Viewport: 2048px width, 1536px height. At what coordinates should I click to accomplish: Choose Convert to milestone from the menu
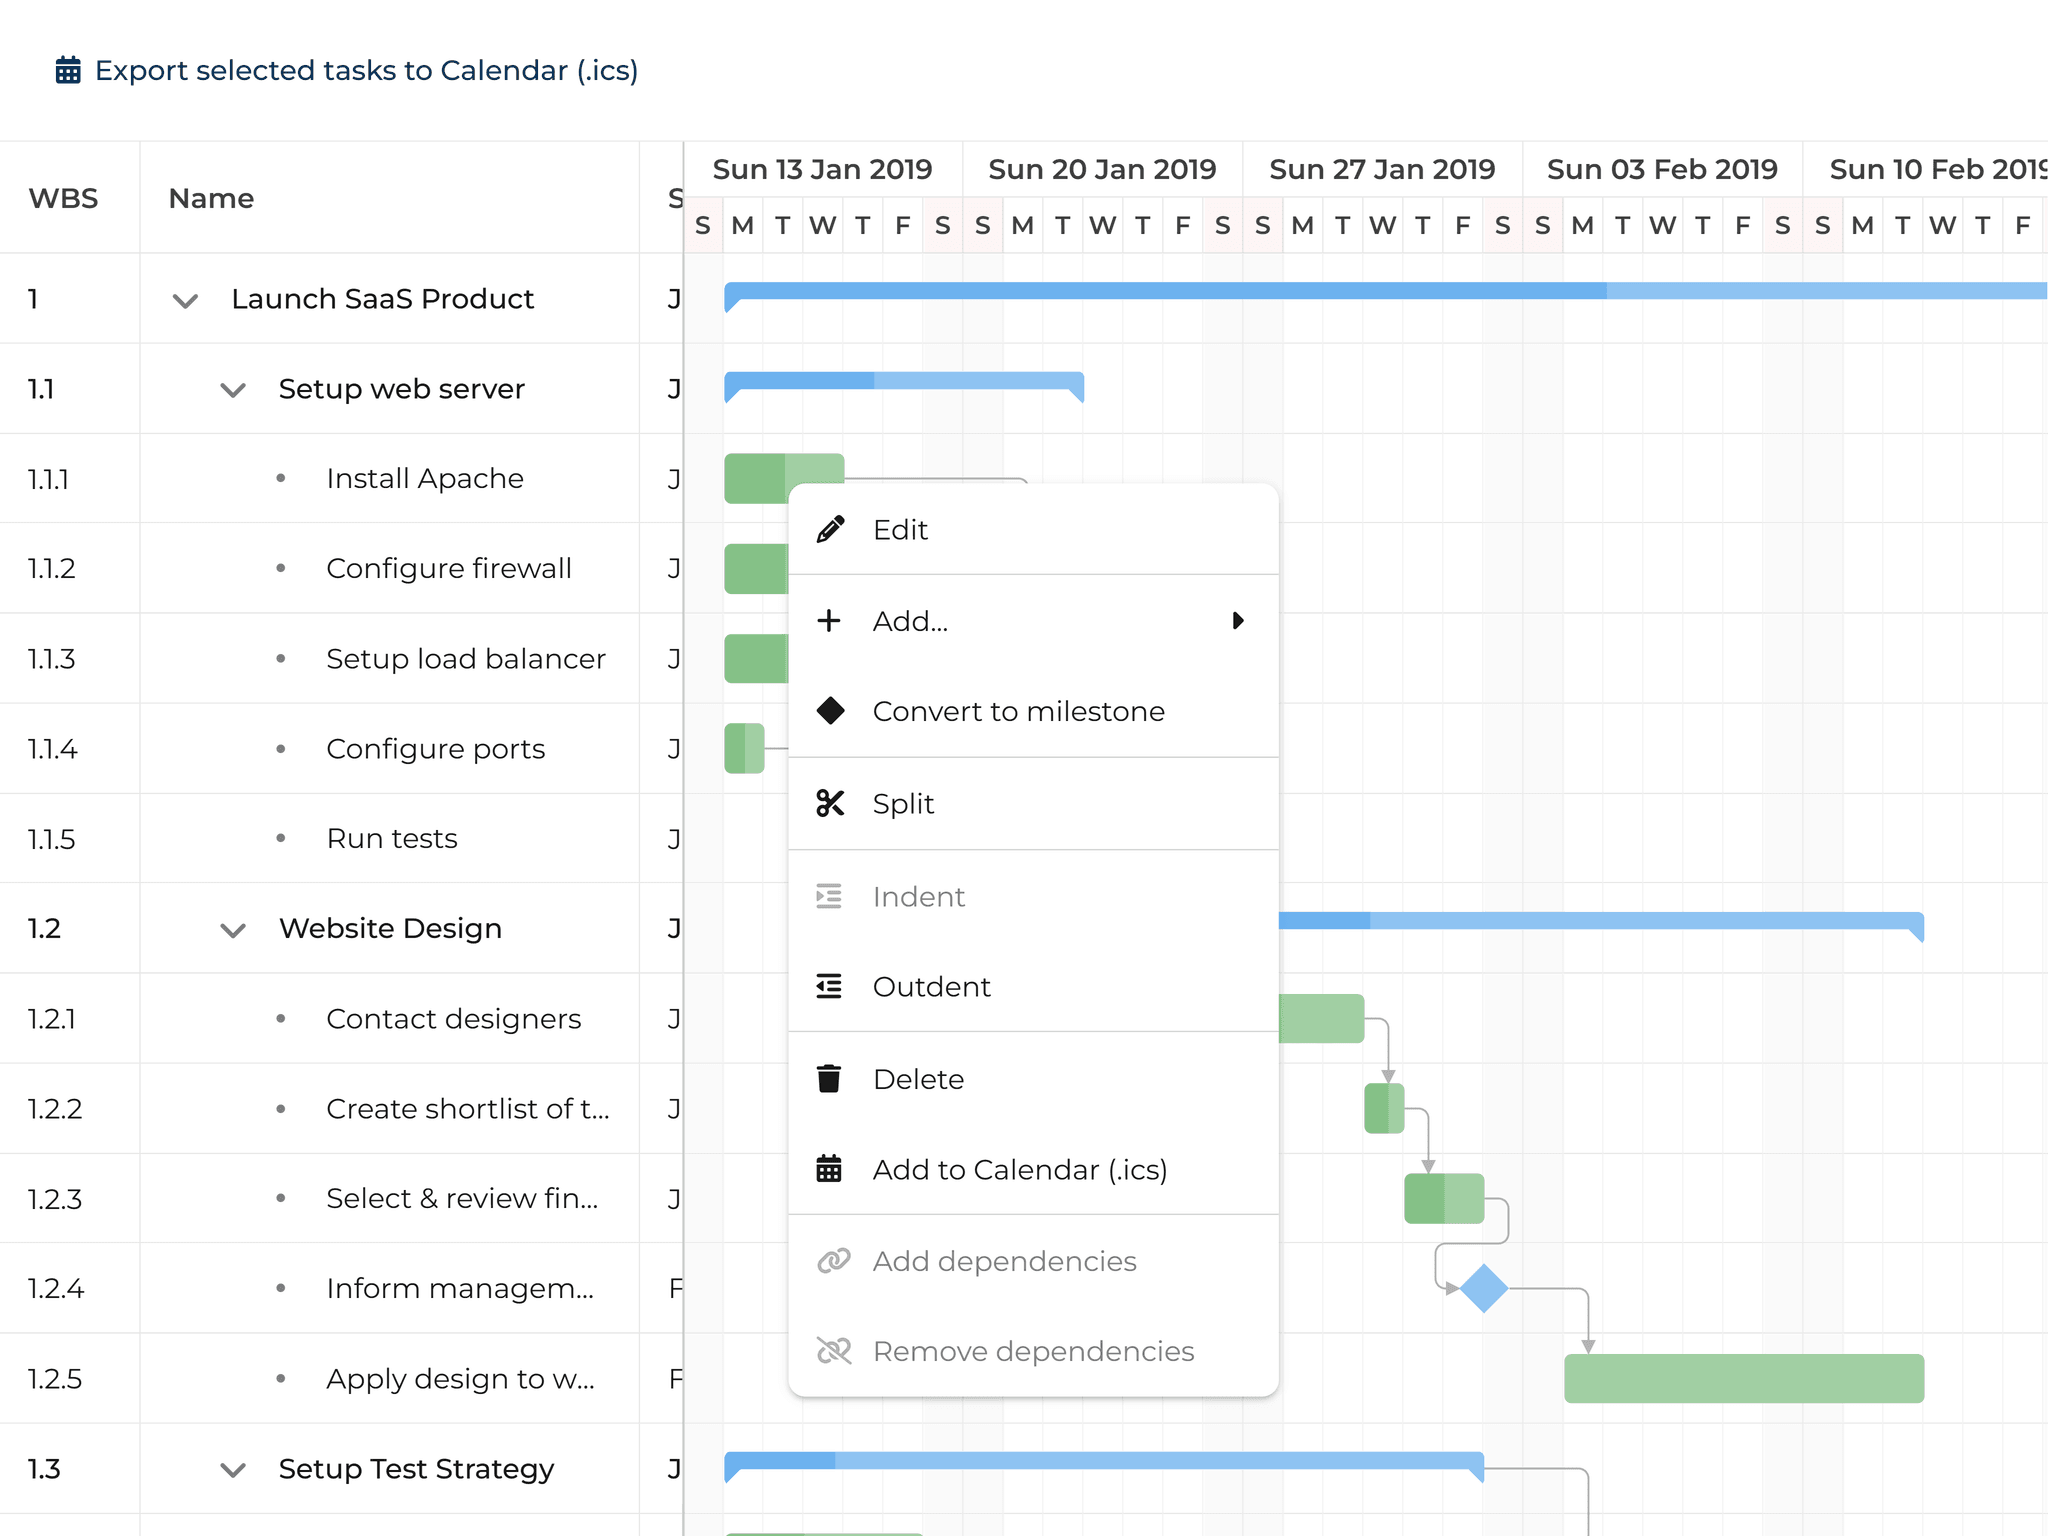(x=1018, y=710)
